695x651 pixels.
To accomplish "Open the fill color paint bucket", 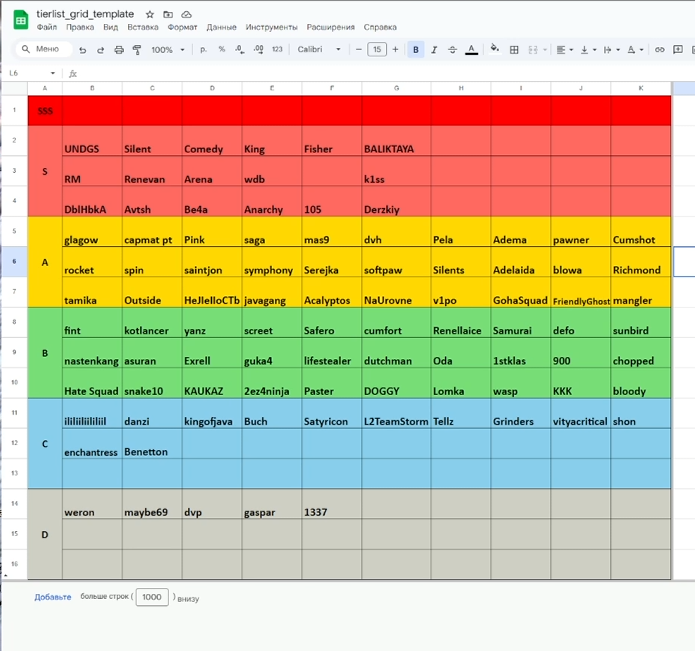I will (494, 49).
